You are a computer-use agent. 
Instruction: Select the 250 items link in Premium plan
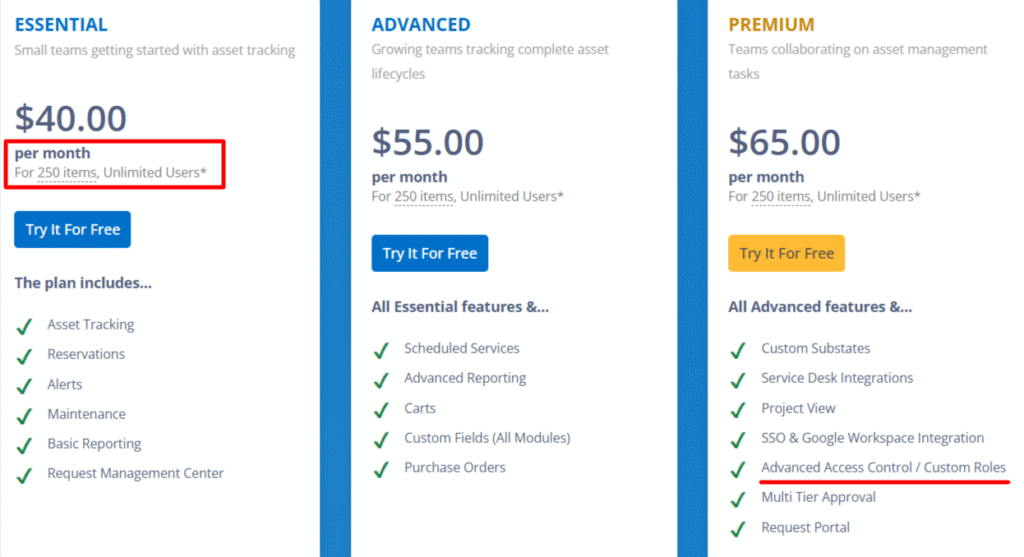click(x=781, y=197)
